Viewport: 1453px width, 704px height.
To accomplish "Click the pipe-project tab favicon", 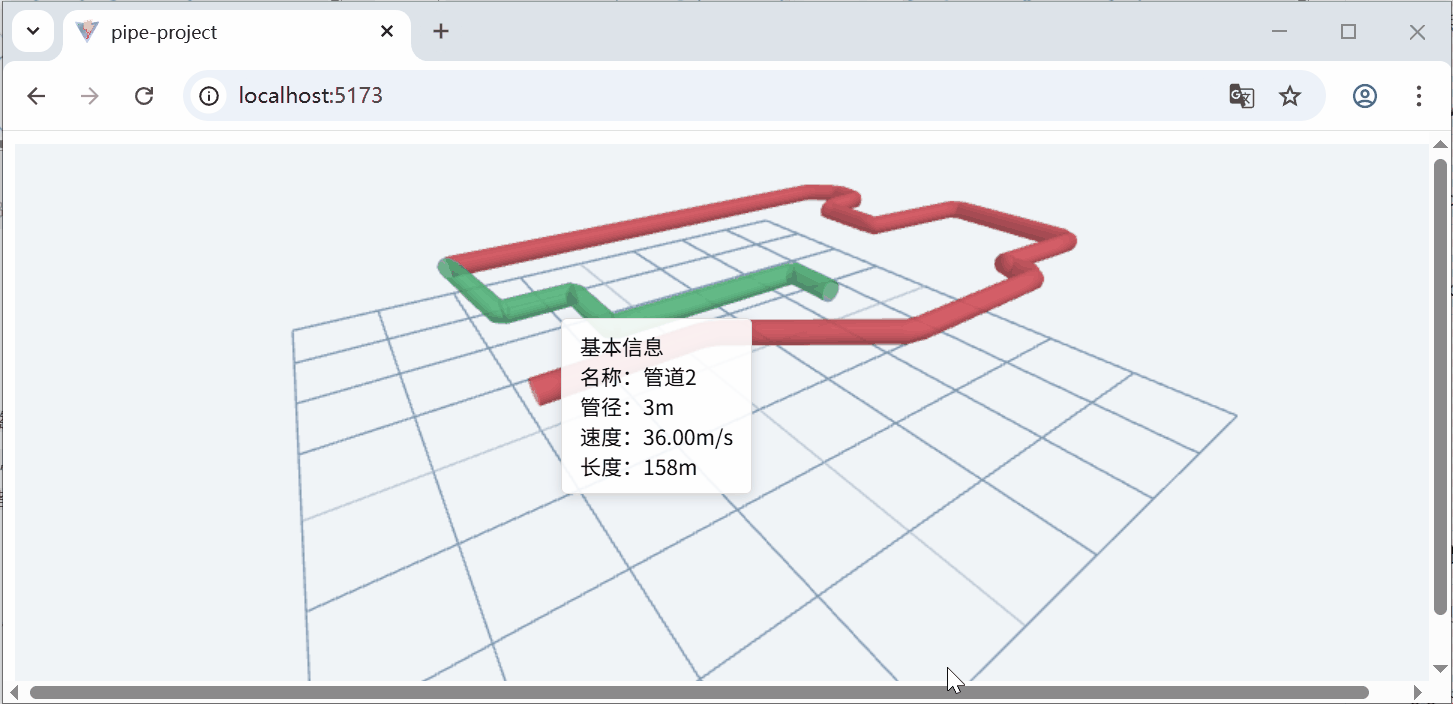I will tap(87, 32).
